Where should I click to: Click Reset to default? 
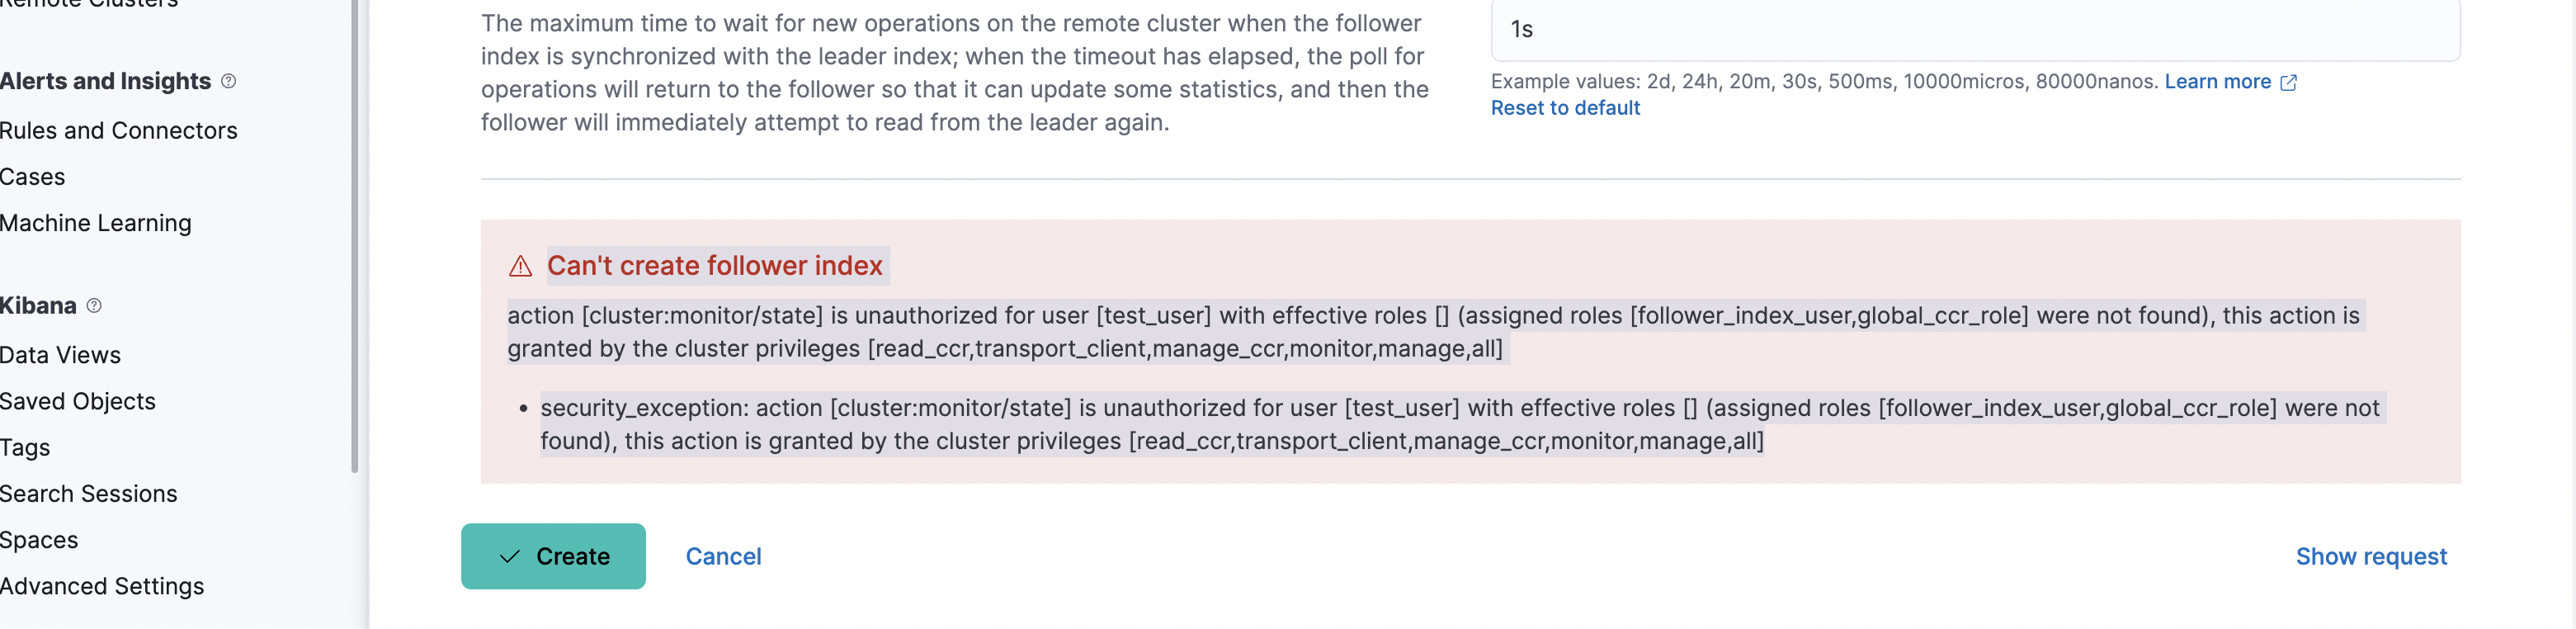(1565, 108)
